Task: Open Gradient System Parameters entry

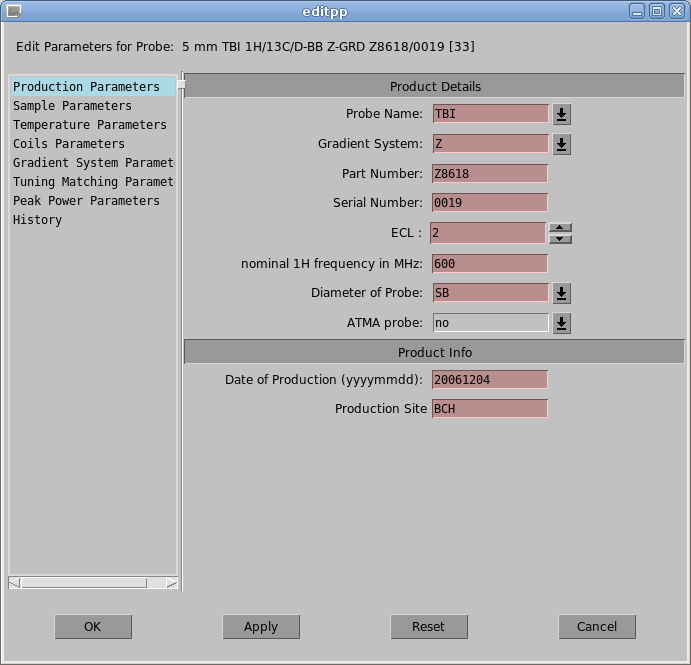Action: click(x=93, y=163)
